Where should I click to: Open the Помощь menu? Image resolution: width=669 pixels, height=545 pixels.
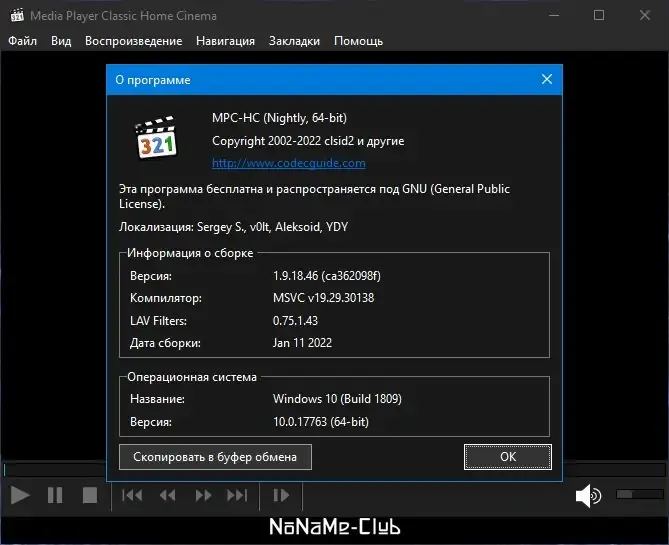click(x=358, y=41)
